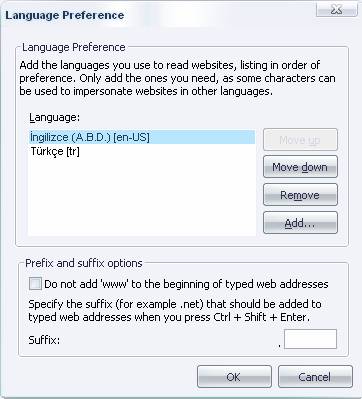The height and width of the screenshot is (399, 362).
Task: Click the 'Suffix:' label
Action: coord(44,340)
